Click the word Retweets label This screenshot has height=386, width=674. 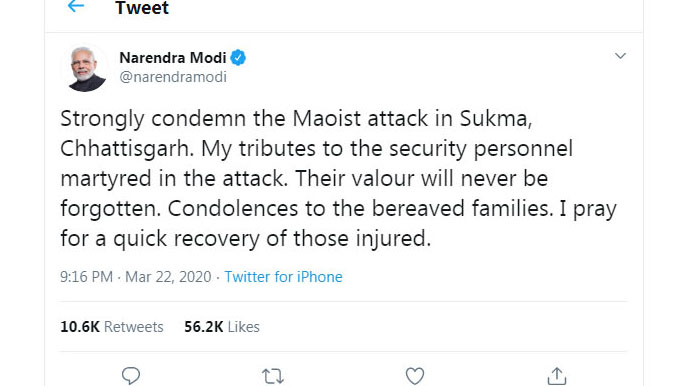[x=134, y=327]
